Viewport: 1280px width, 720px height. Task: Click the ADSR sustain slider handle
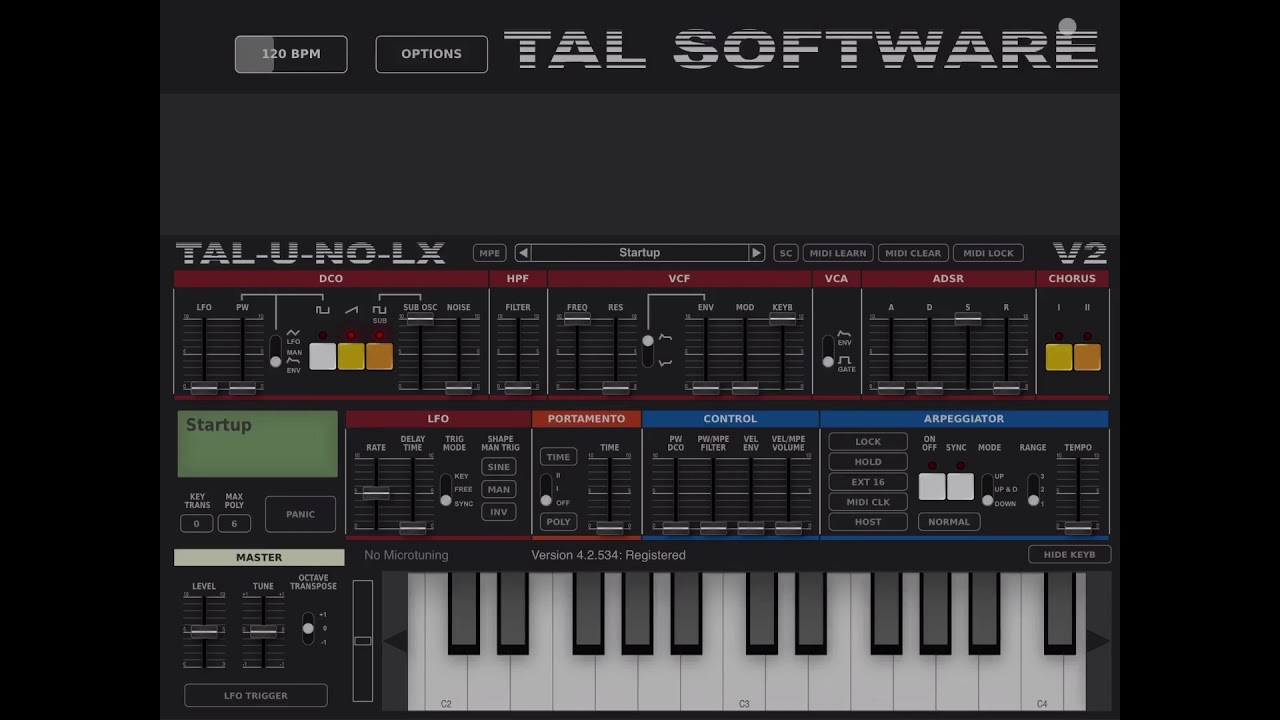[x=967, y=319]
